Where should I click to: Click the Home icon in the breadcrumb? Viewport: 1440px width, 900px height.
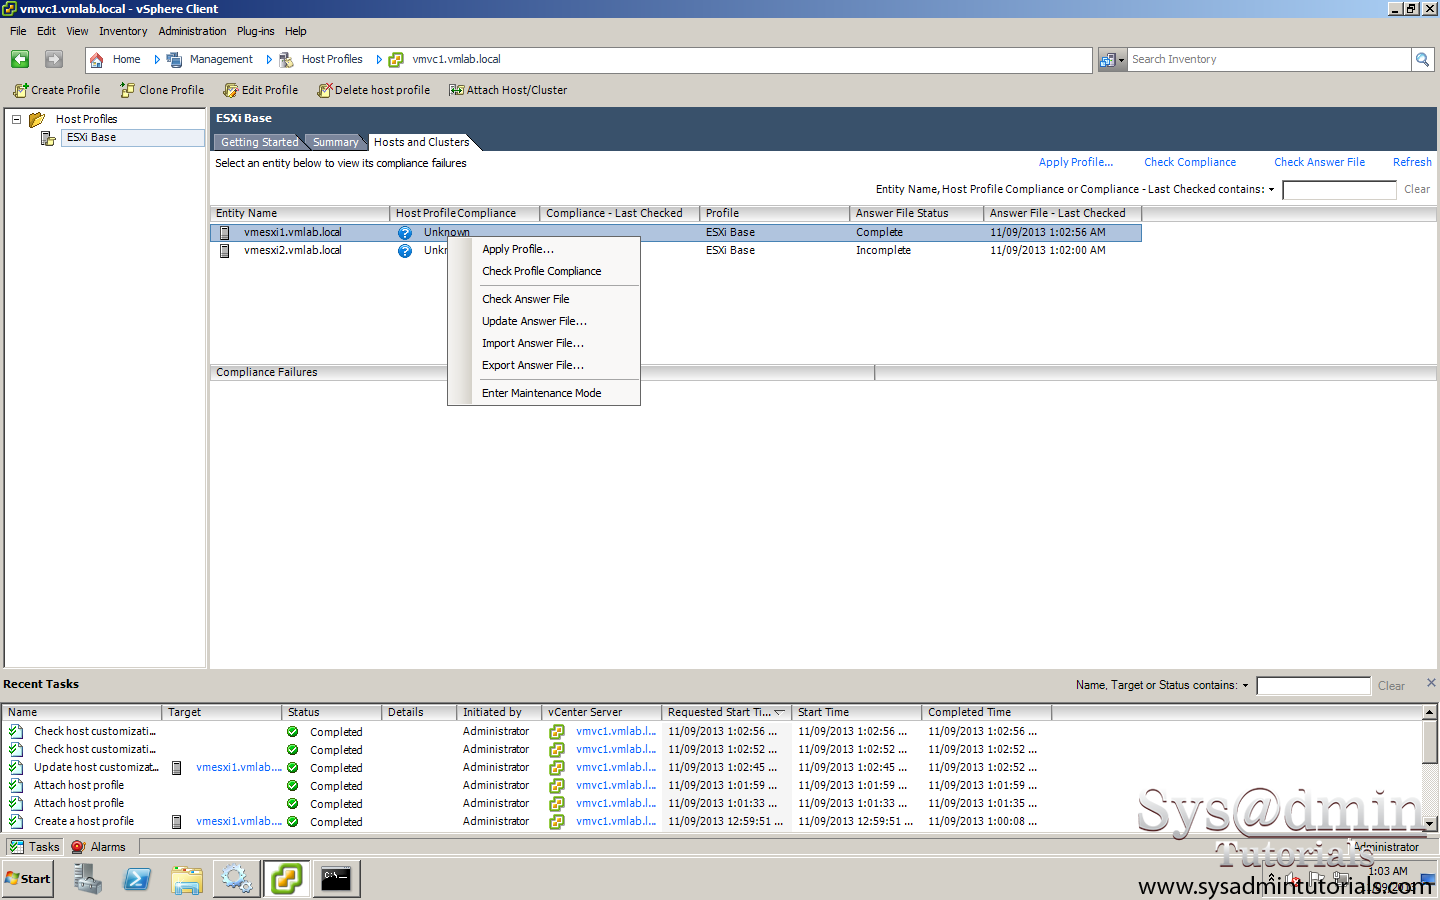pos(97,60)
